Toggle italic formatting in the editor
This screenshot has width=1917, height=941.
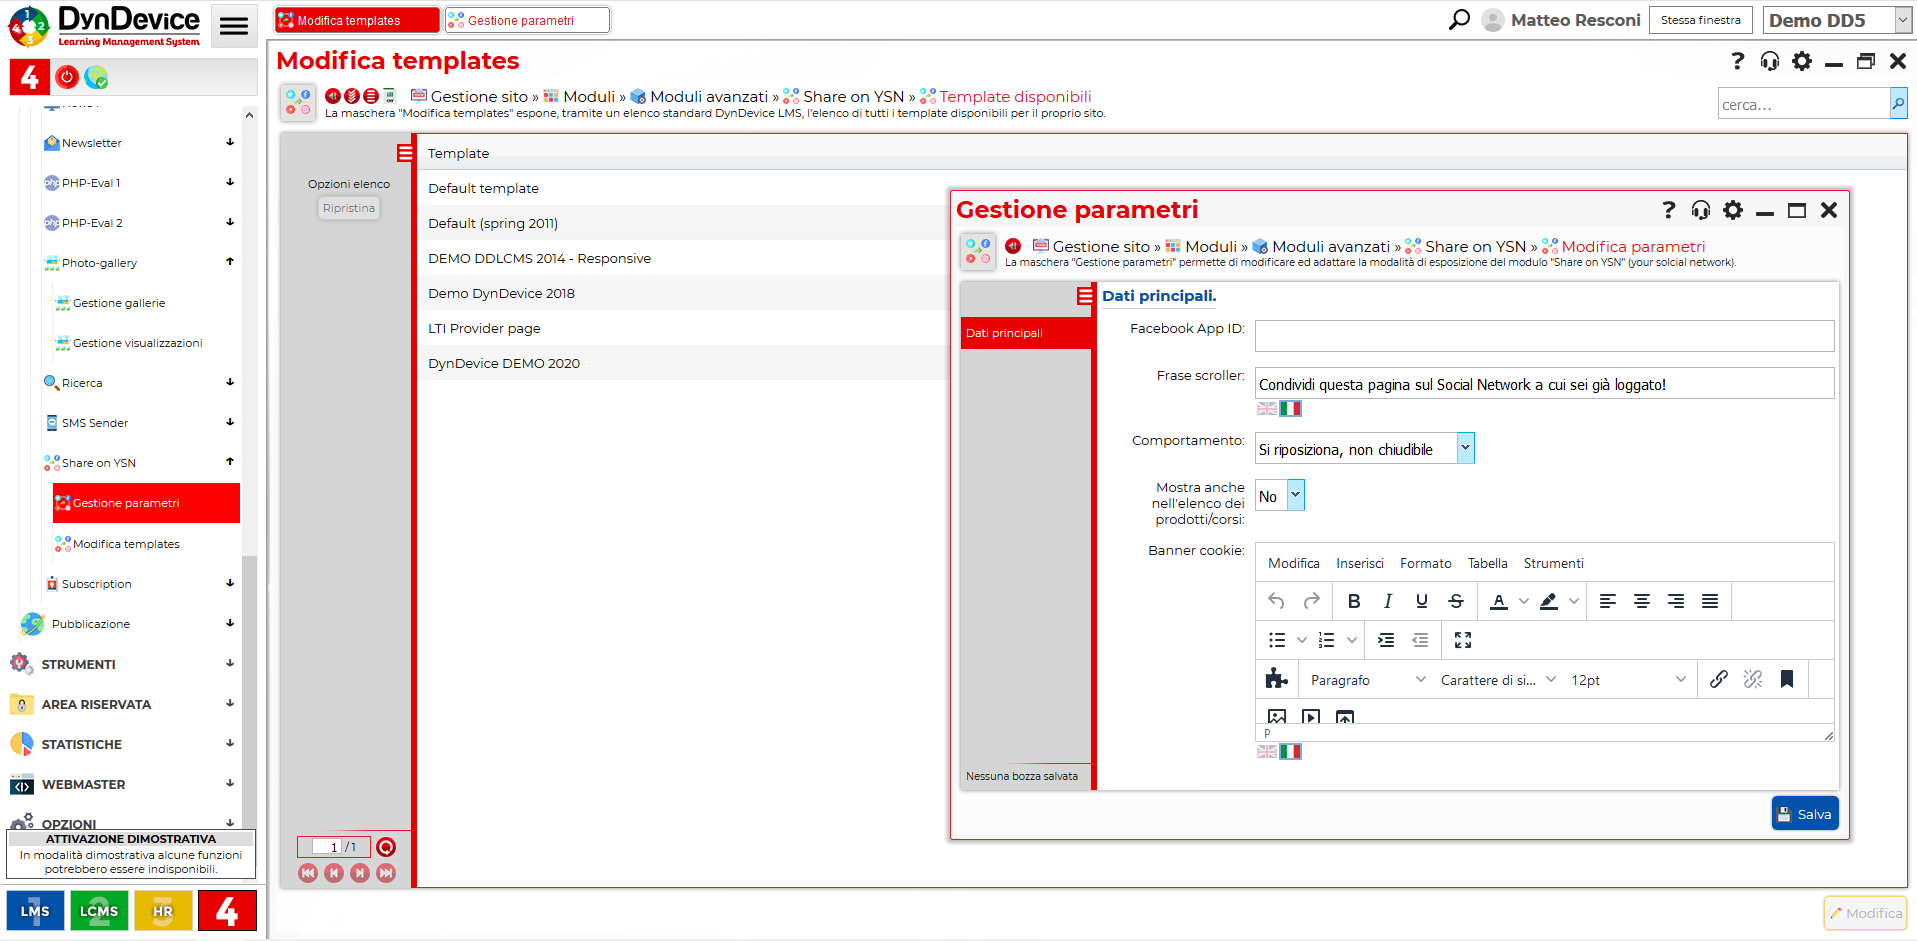[1387, 601]
